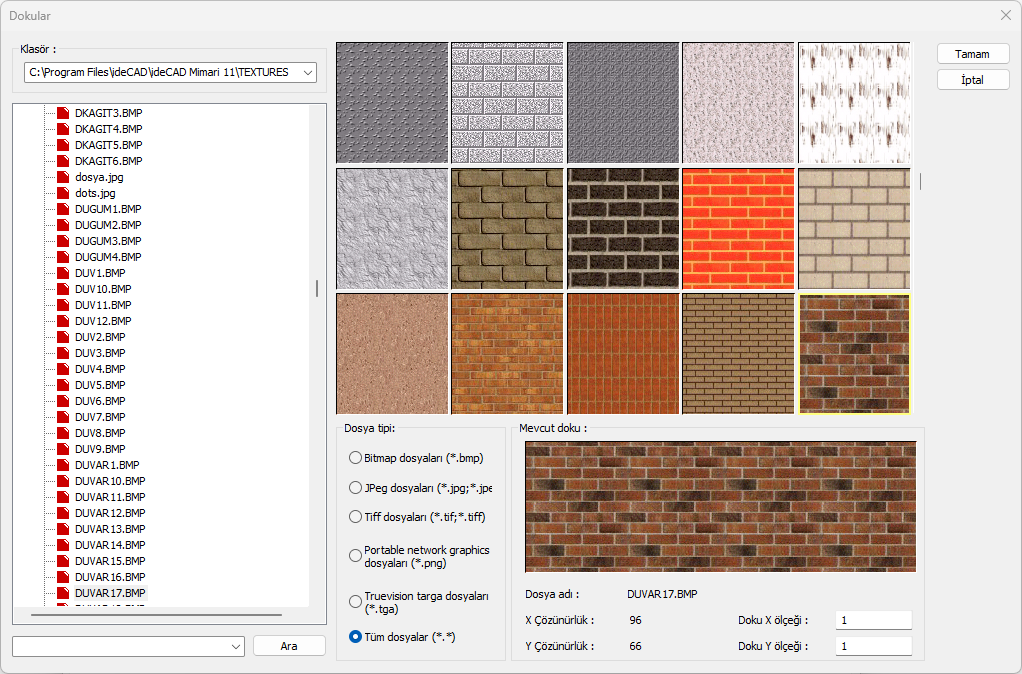Image resolution: width=1022 pixels, height=674 pixels.
Task: Select Truevision targa dosyaları file type
Action: click(355, 601)
